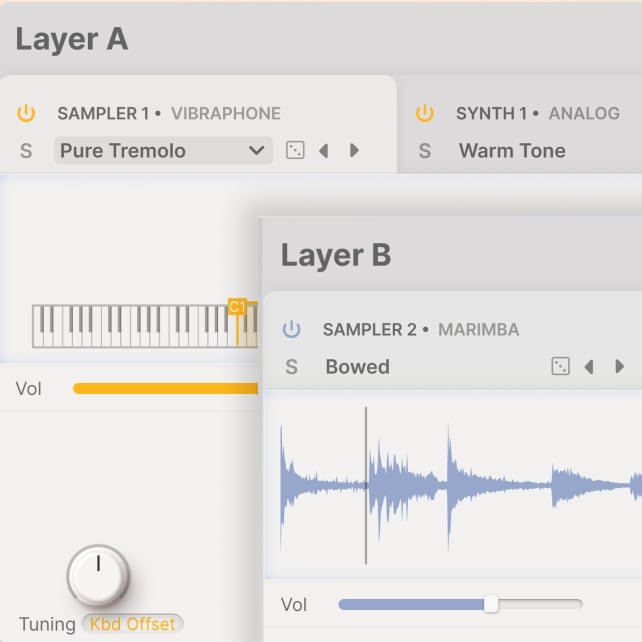642x642 pixels.
Task: Solo the Synth 1 Analog engine
Action: click(x=425, y=151)
